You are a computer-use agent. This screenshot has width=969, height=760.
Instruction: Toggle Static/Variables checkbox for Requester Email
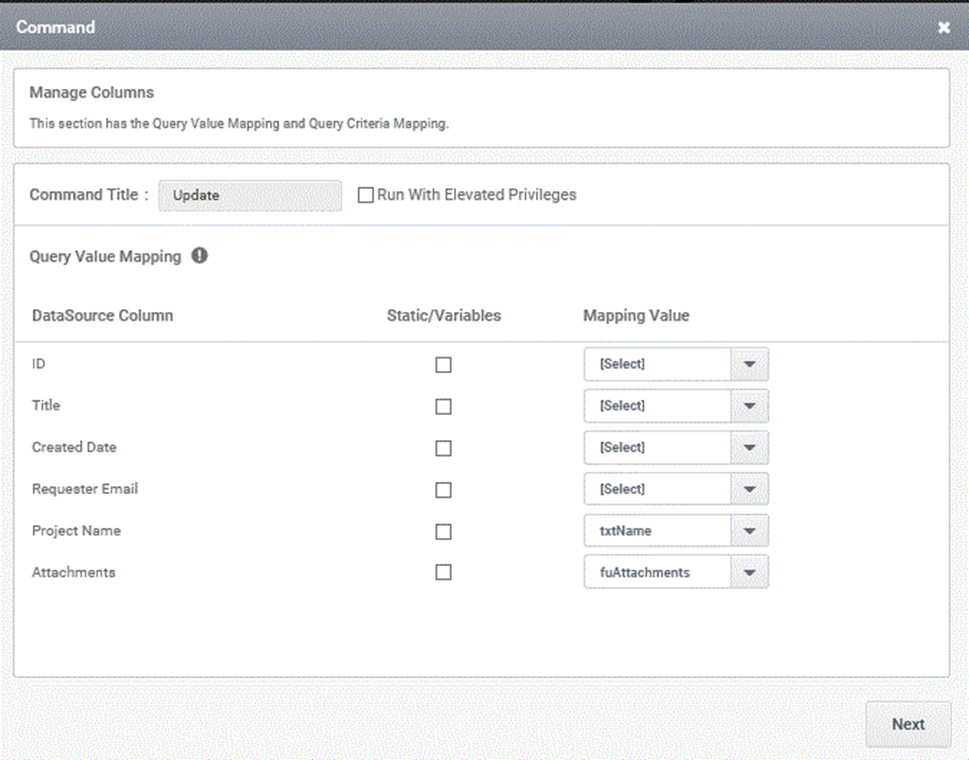pos(443,490)
